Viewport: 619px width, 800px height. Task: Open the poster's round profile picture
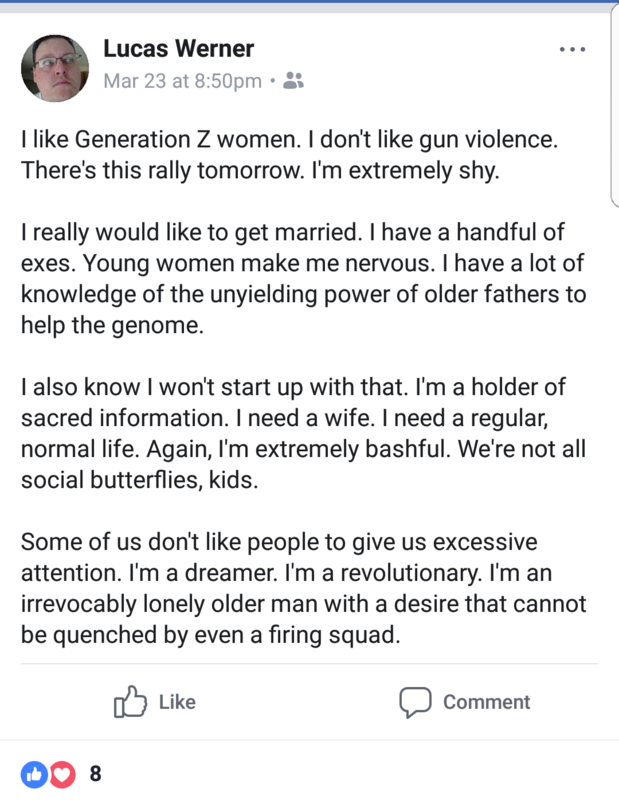pyautogui.click(x=55, y=68)
